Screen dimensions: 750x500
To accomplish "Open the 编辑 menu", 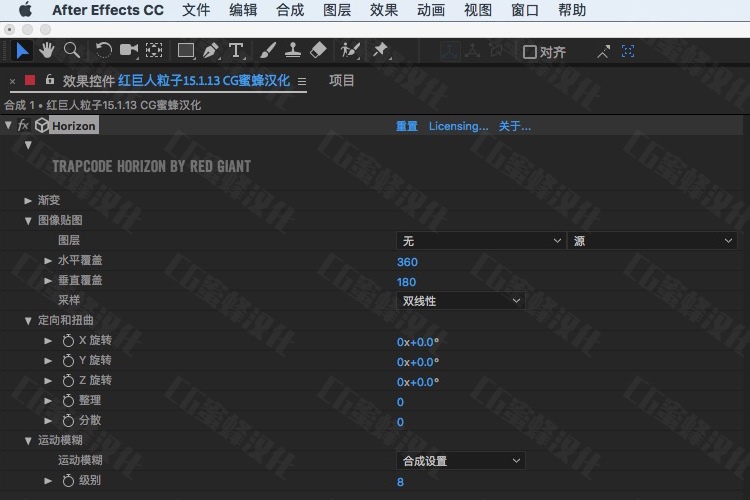I will (x=243, y=10).
